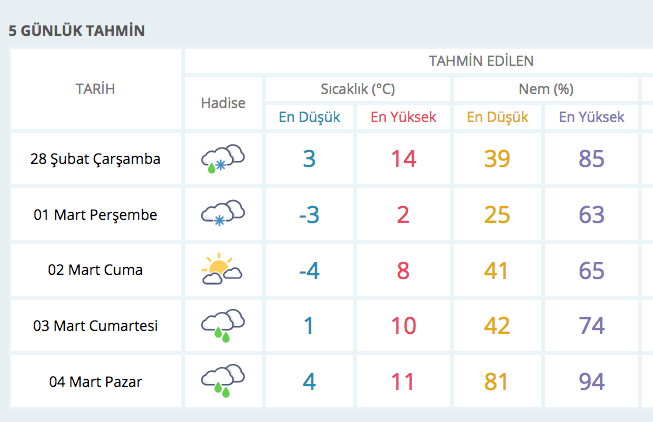The image size is (653, 422).
Task: Click the 5 GÜNLÜK TAHMİN heading
Action: click(x=77, y=31)
